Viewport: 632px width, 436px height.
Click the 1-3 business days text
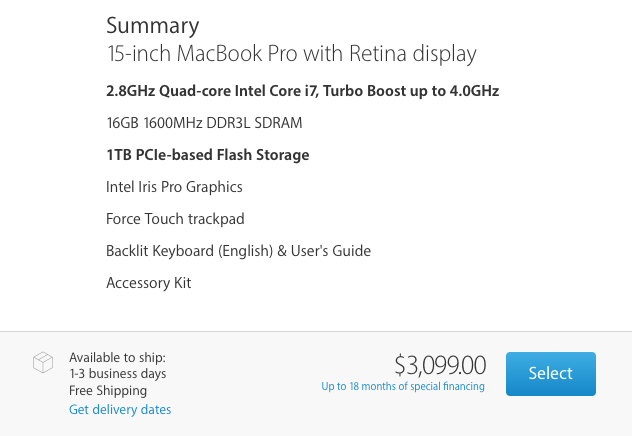pyautogui.click(x=118, y=374)
